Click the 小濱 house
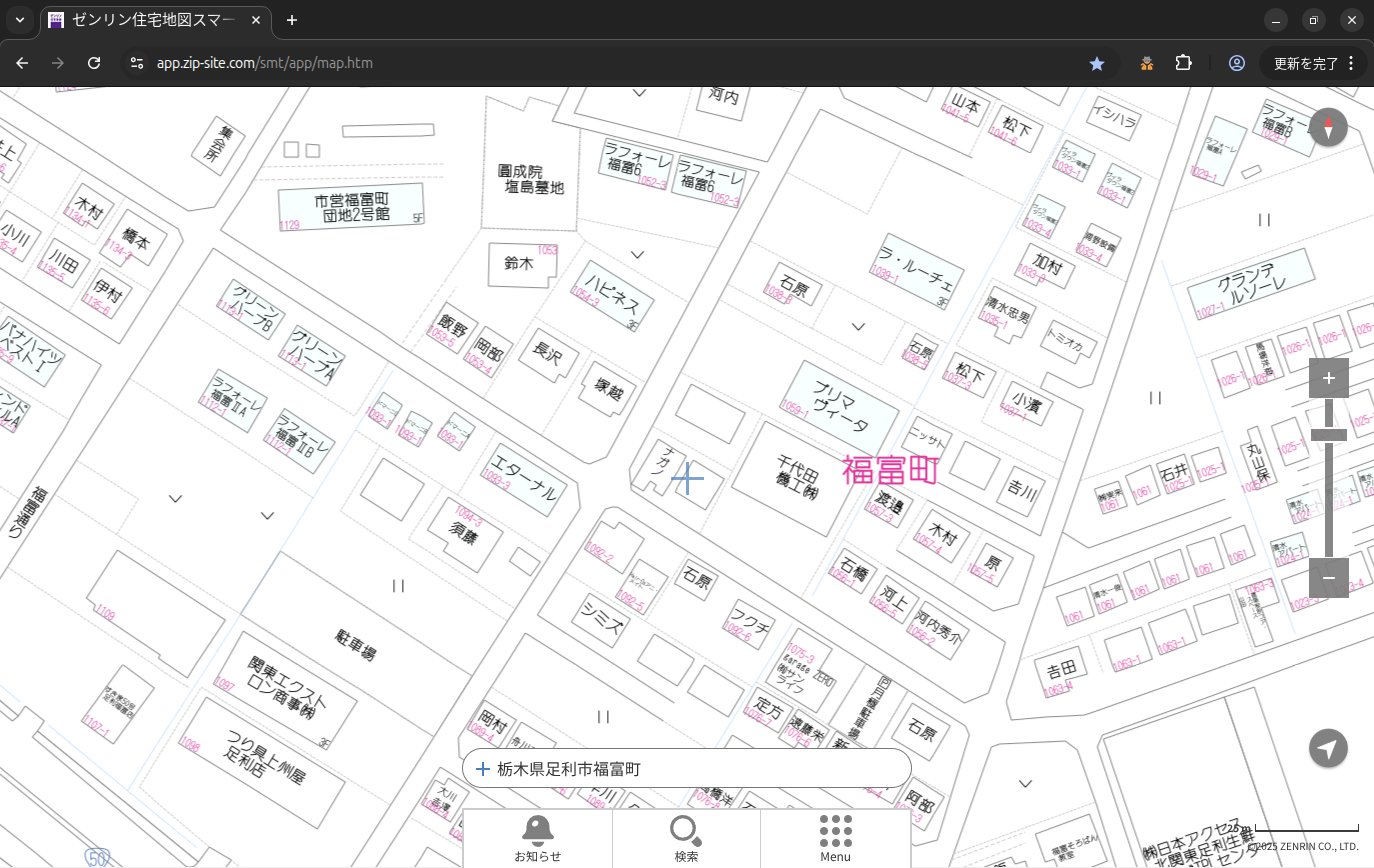The height and width of the screenshot is (868, 1374). [x=1025, y=402]
